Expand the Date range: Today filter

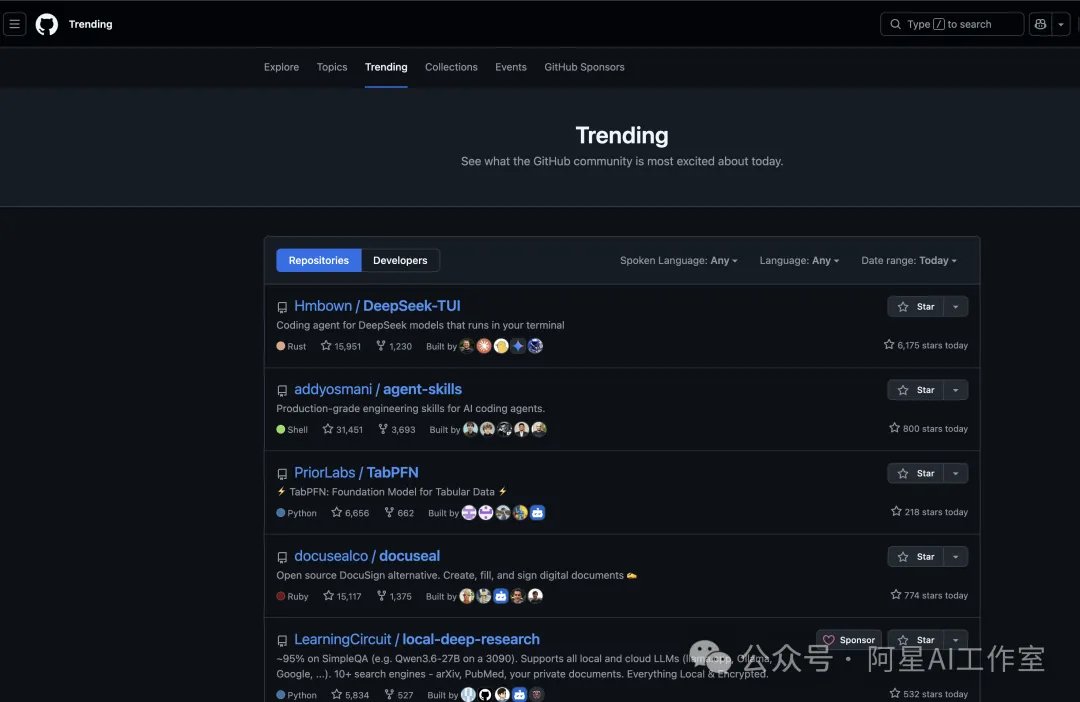[x=908, y=260]
